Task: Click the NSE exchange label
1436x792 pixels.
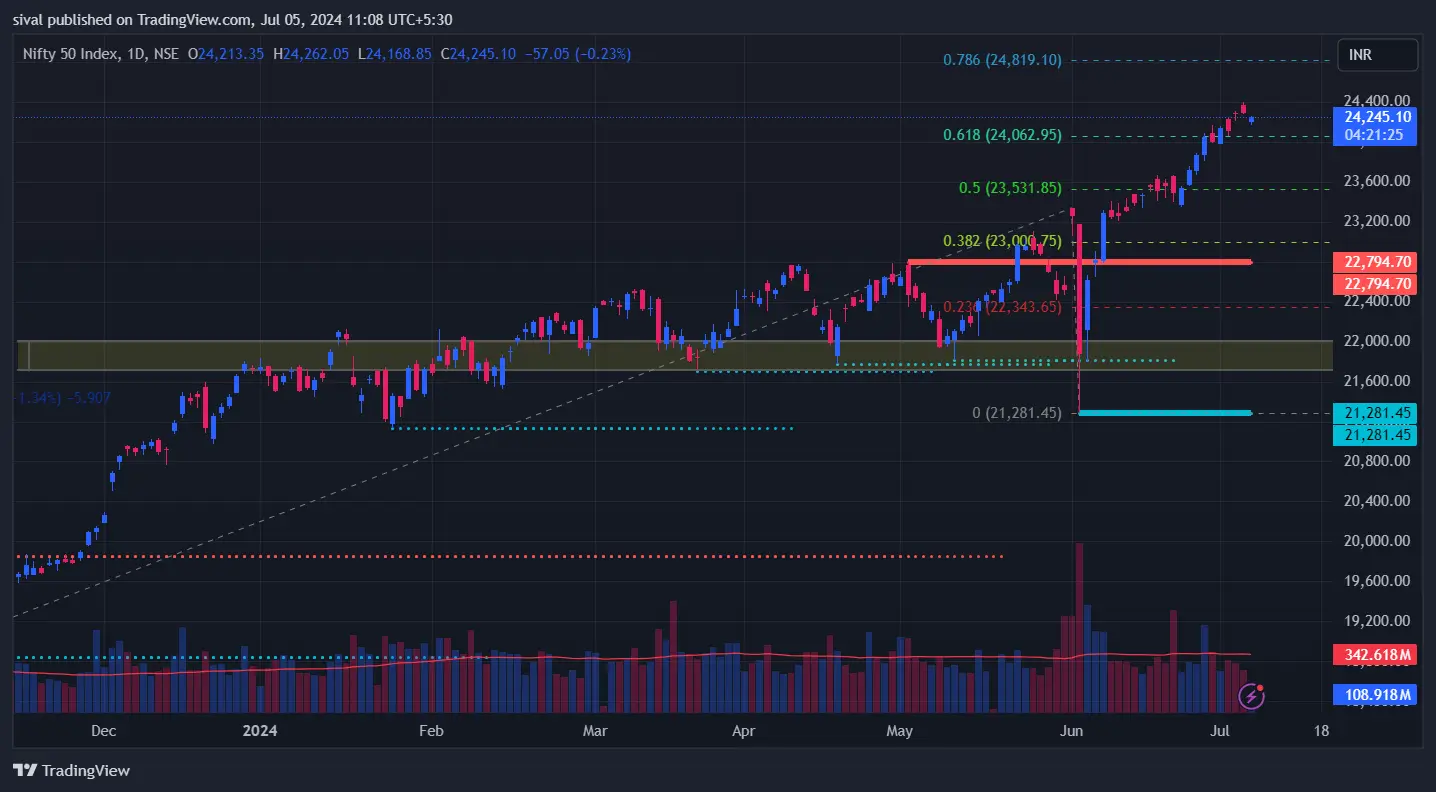Action: (x=165, y=54)
